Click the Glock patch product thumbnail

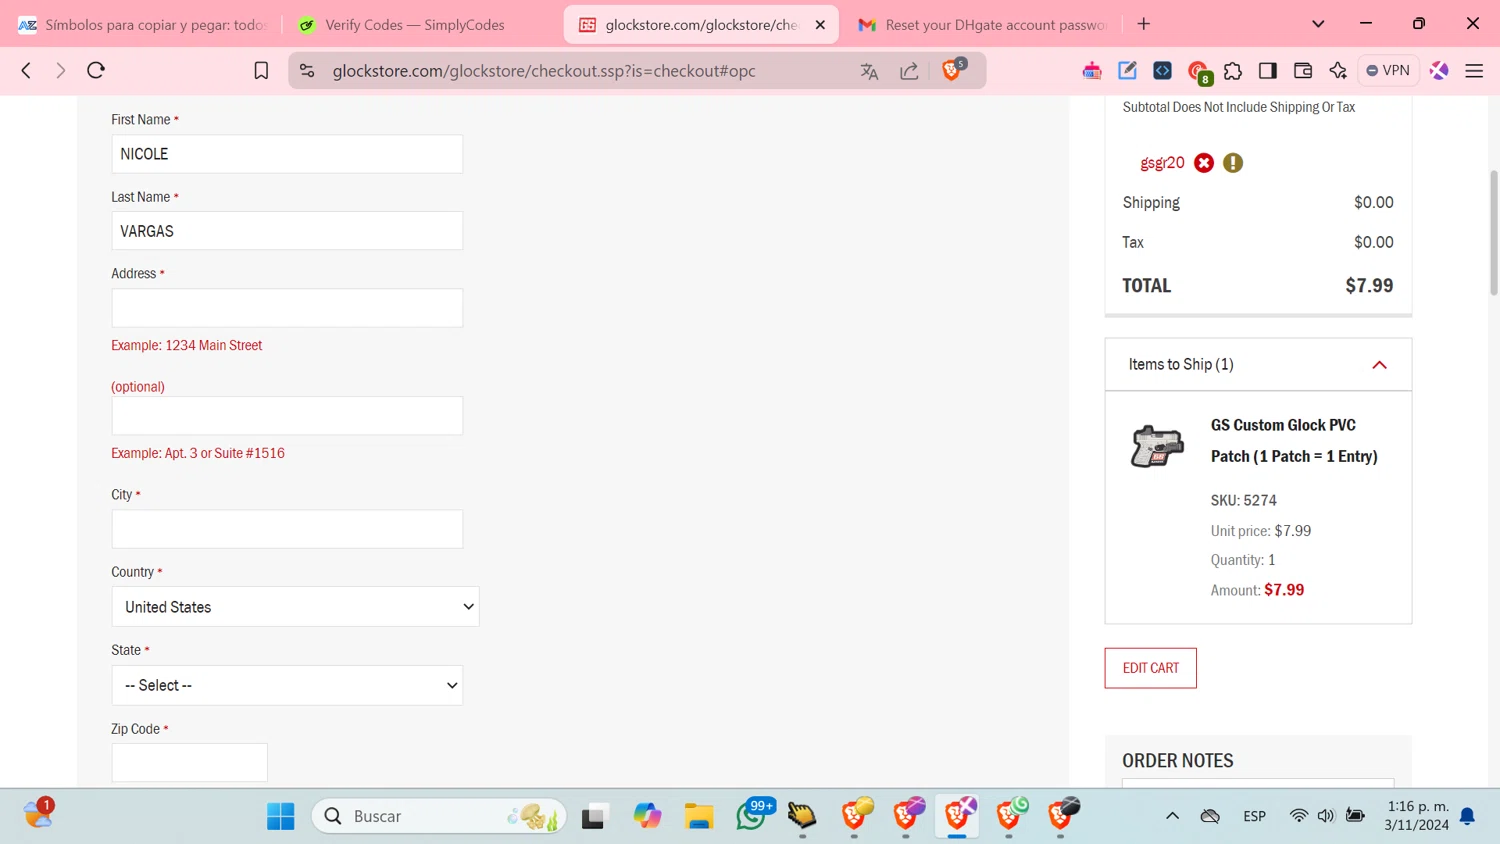click(x=1157, y=446)
